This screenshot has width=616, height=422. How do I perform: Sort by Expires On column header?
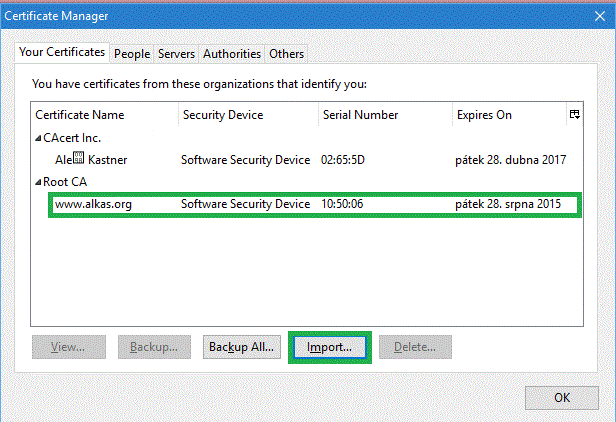click(507, 115)
